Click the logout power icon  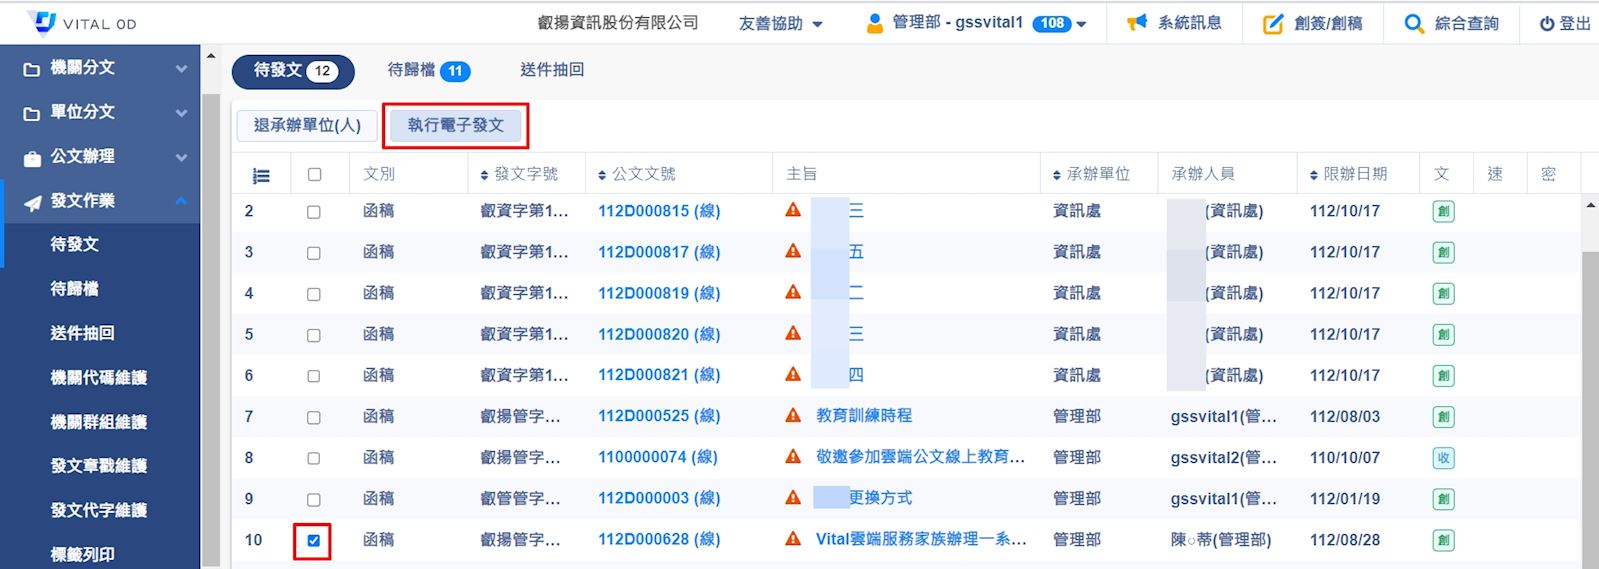[1546, 23]
